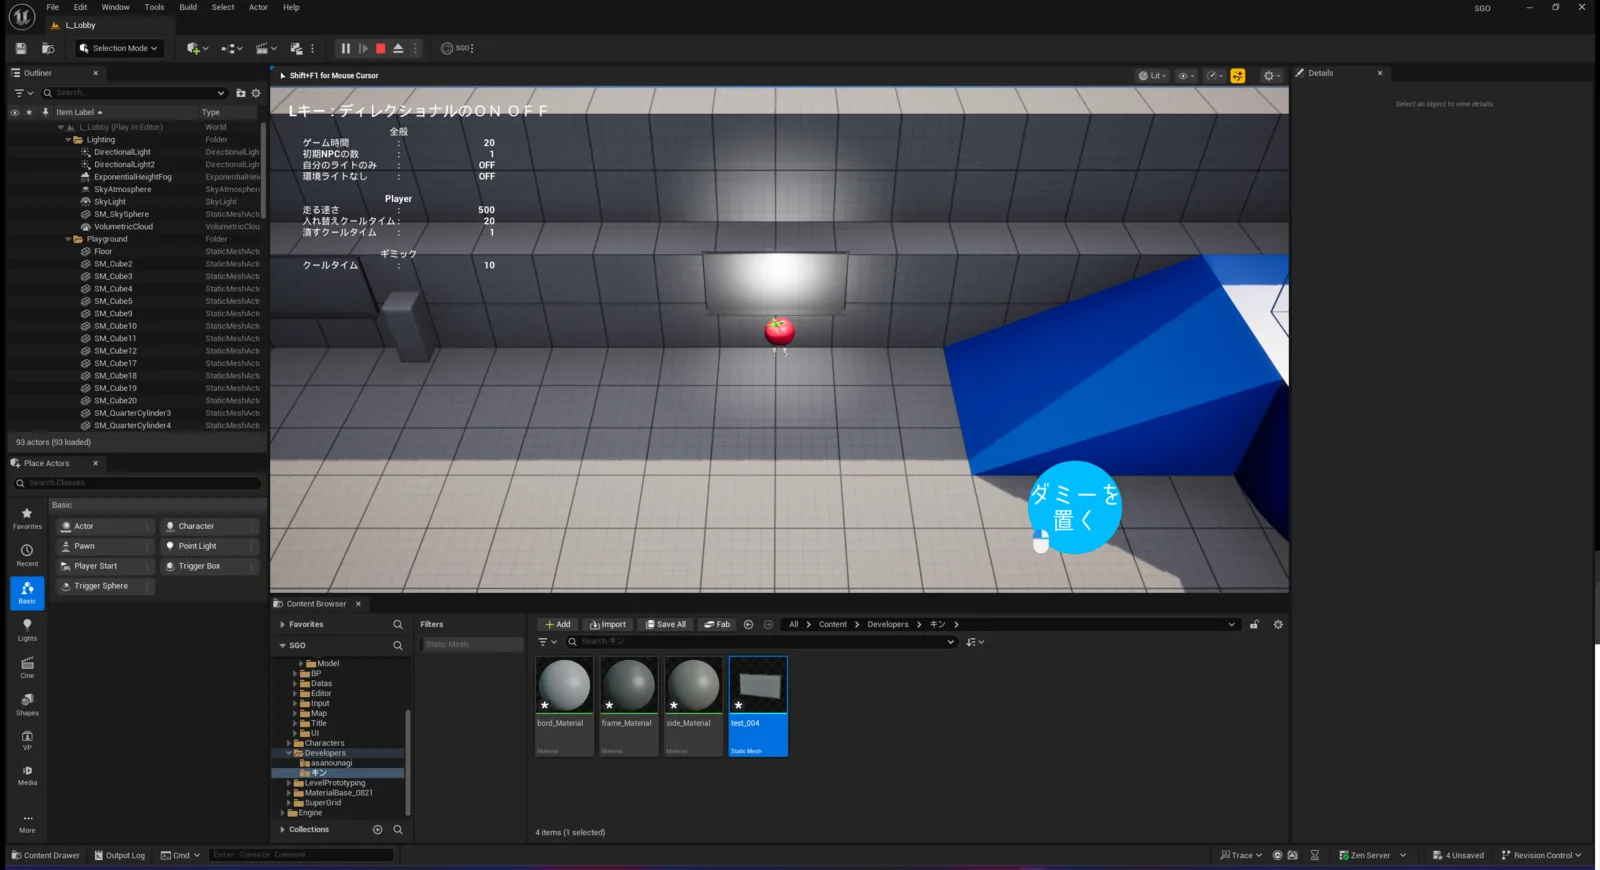Open the Build menu
Viewport: 1600px width, 870px height.
tap(188, 7)
